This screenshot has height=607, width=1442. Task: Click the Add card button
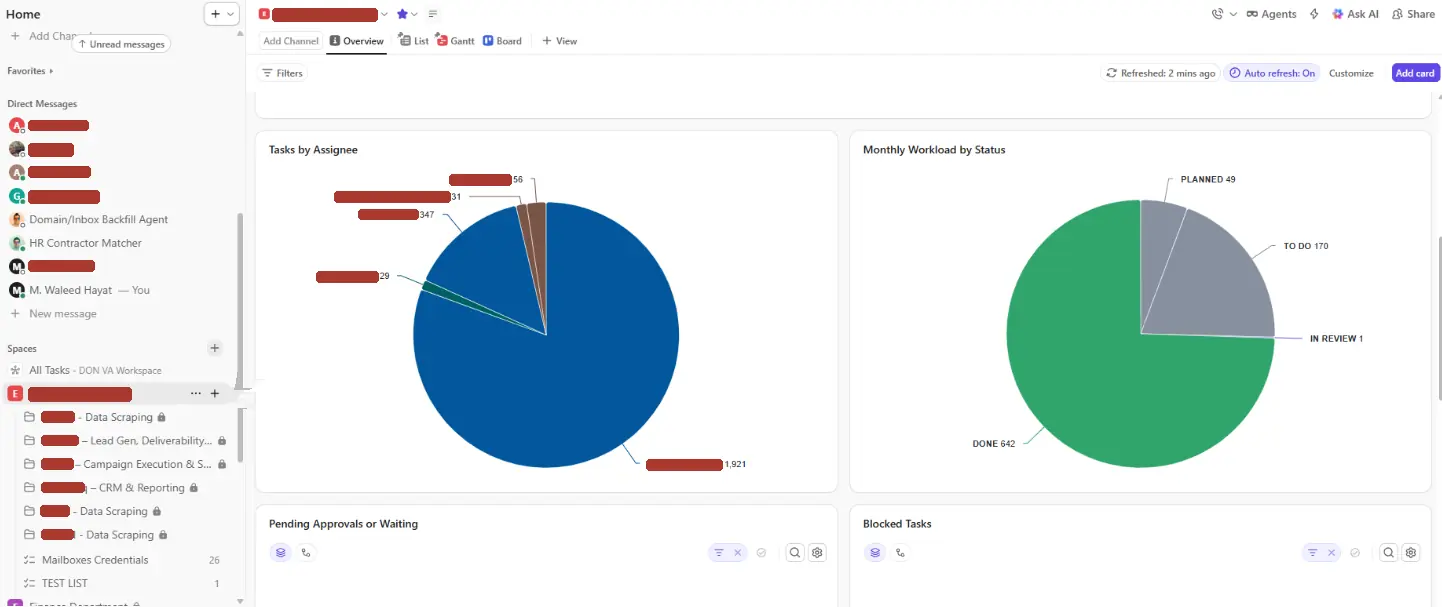(x=1415, y=73)
